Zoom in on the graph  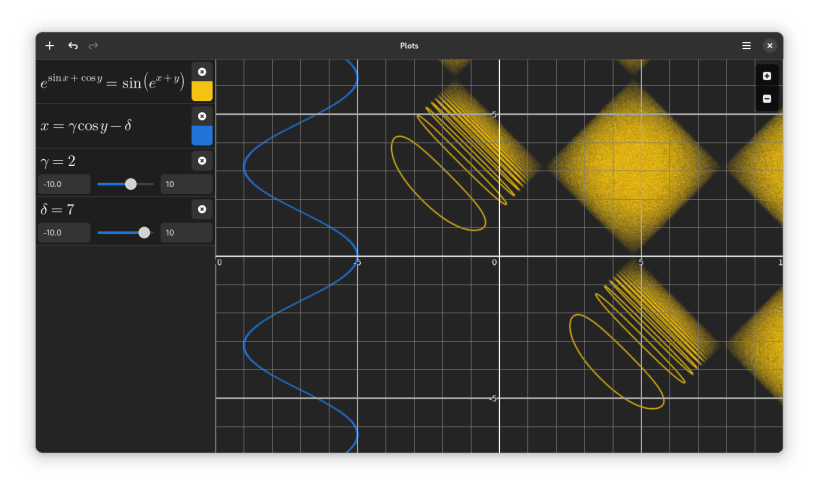(x=767, y=76)
